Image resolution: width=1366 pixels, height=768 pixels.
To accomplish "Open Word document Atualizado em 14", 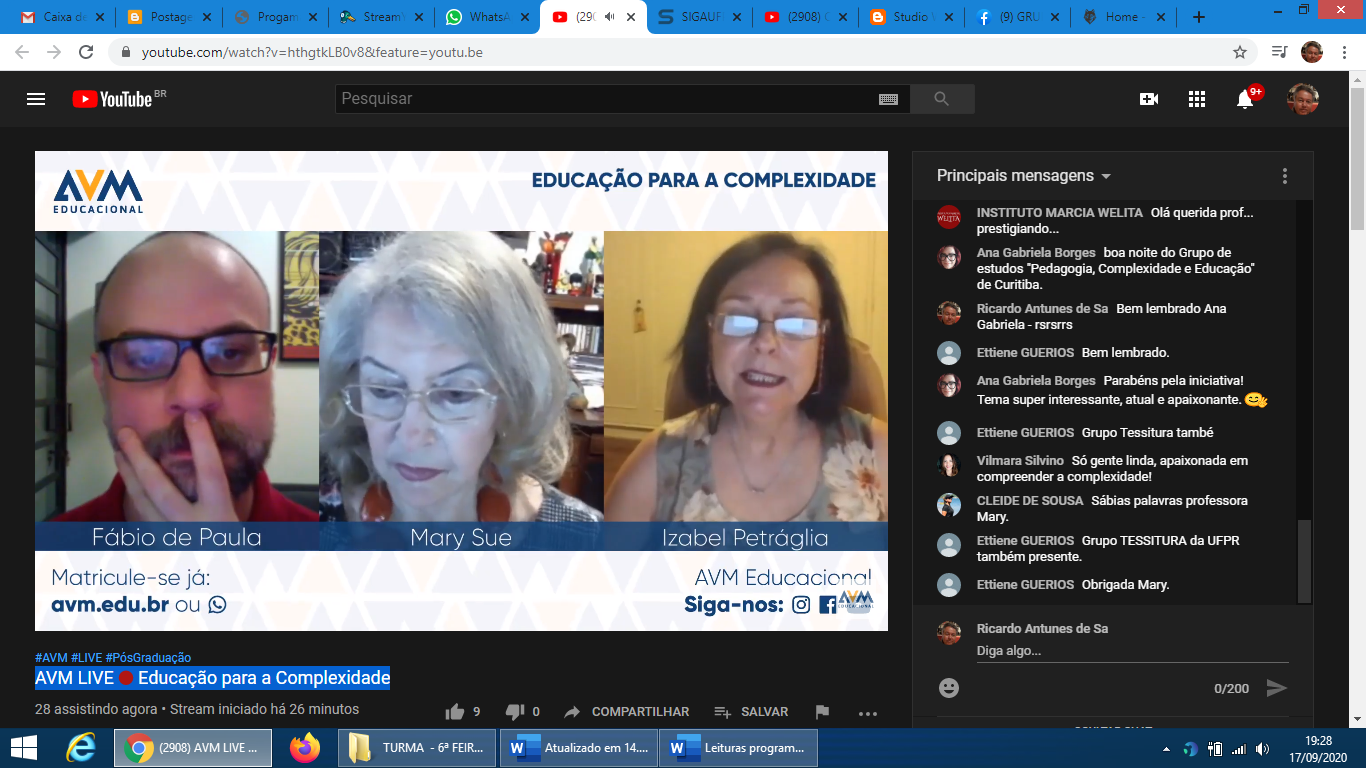I will click(580, 748).
